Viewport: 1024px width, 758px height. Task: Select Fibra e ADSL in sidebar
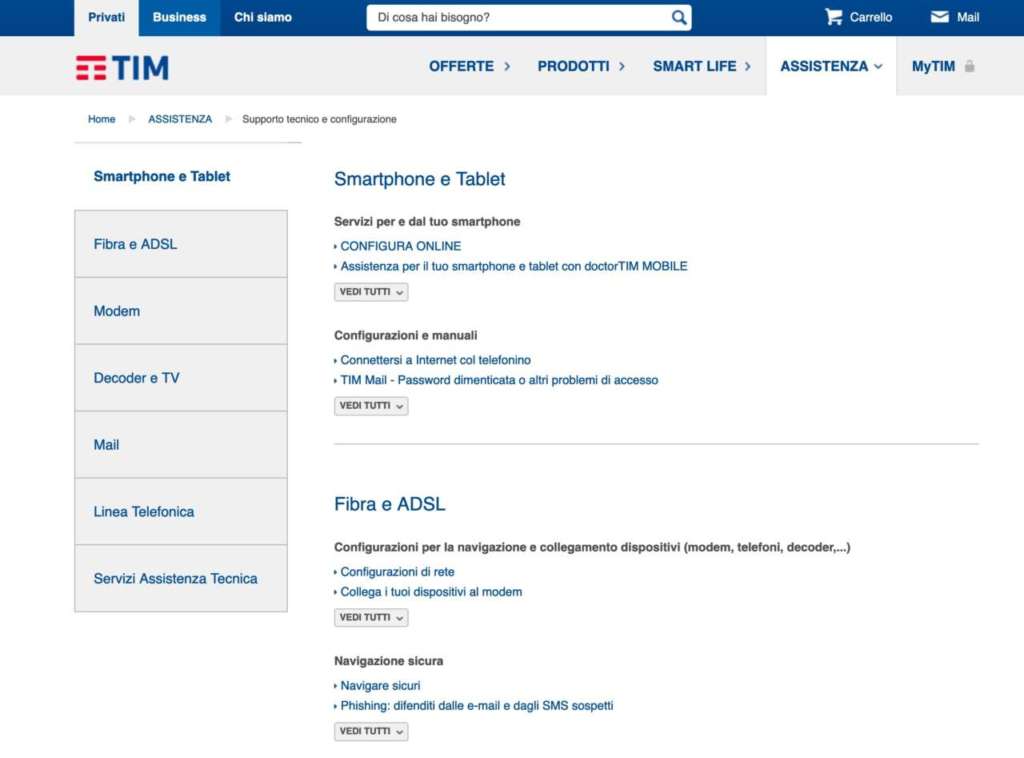coord(181,244)
